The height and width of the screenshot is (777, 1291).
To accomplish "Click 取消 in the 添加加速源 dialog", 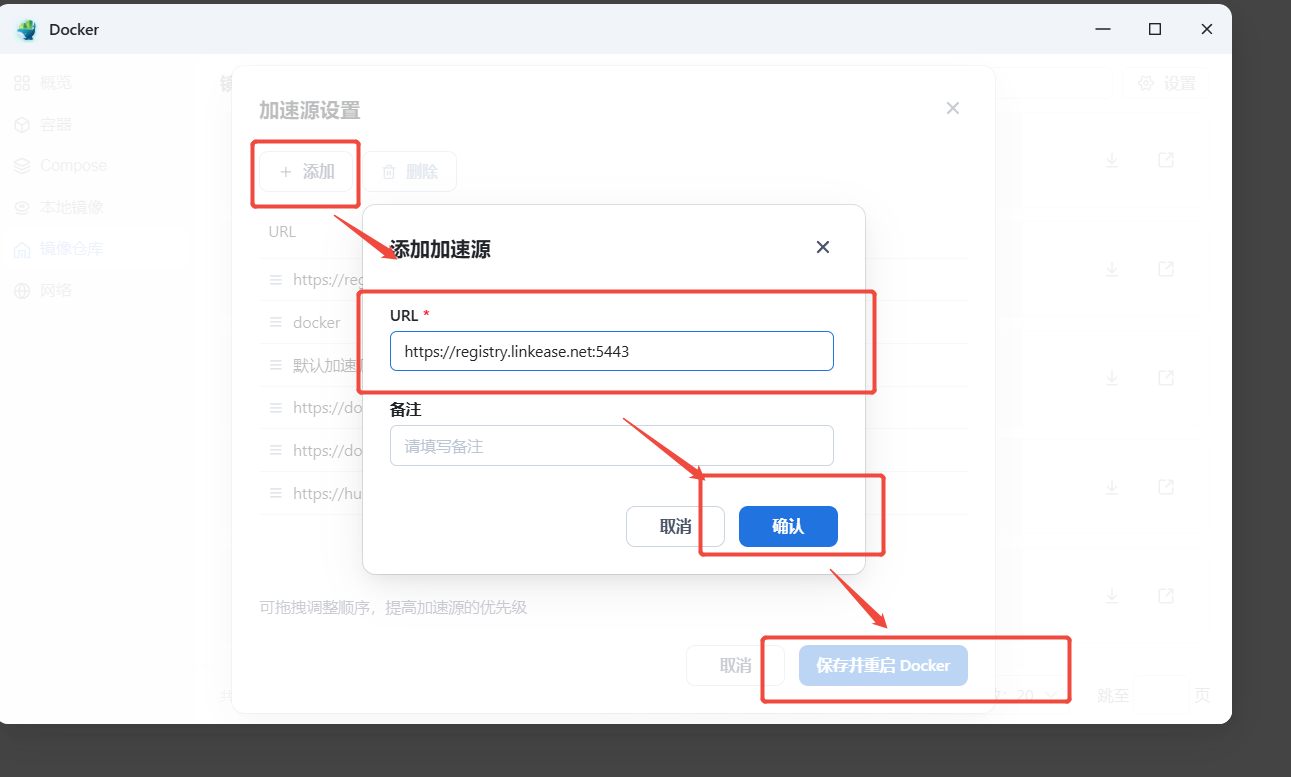I will click(x=675, y=526).
